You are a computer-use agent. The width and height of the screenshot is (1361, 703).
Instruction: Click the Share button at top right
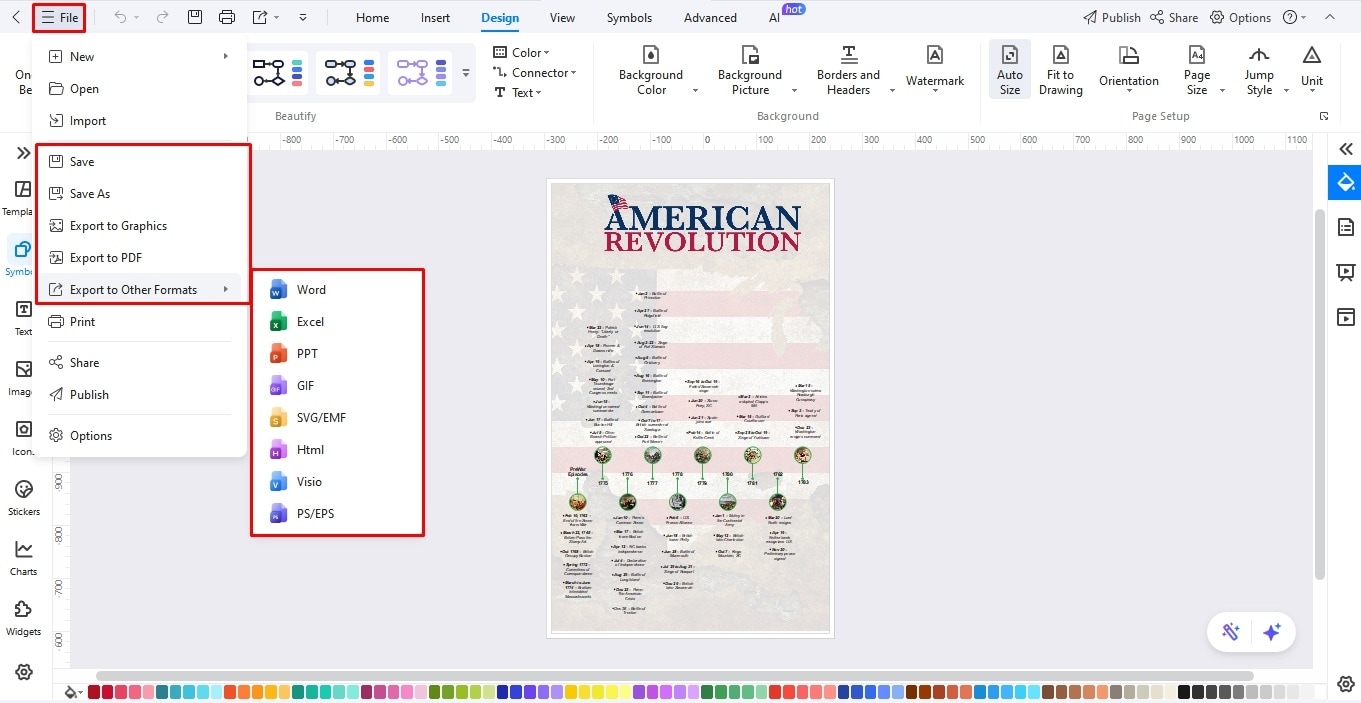(1174, 18)
